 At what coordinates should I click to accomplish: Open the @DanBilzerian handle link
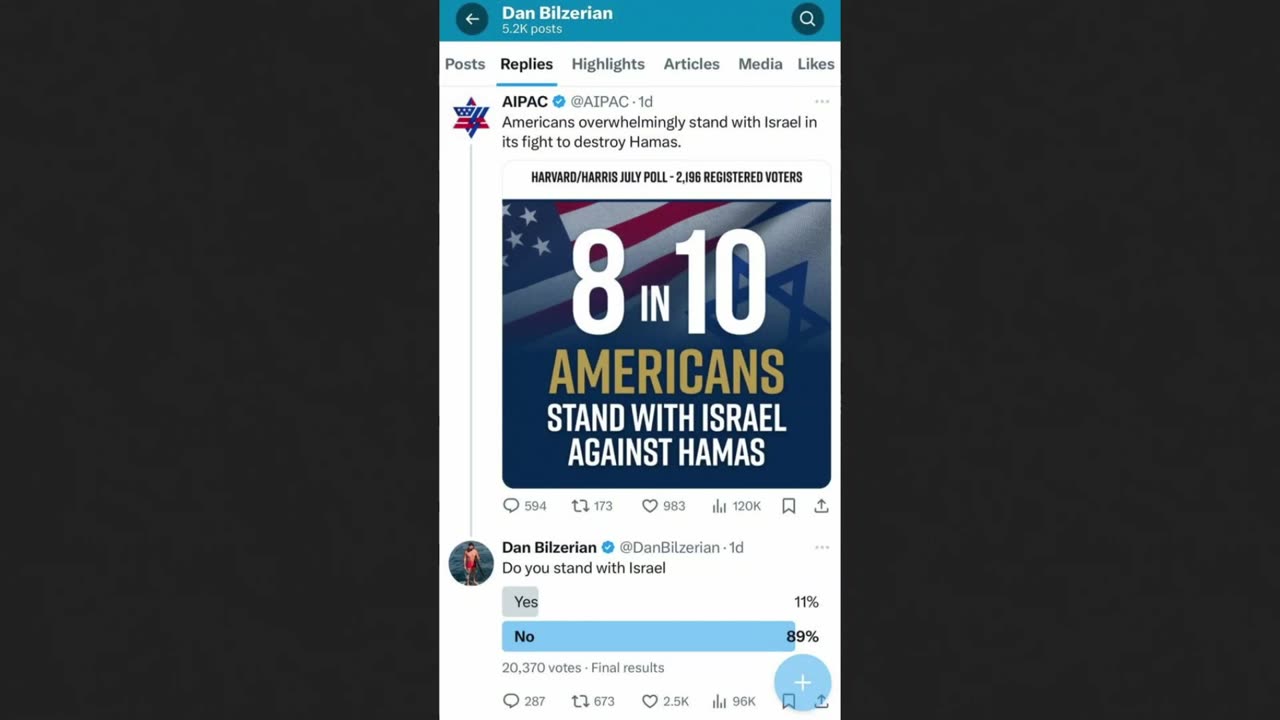pos(670,548)
